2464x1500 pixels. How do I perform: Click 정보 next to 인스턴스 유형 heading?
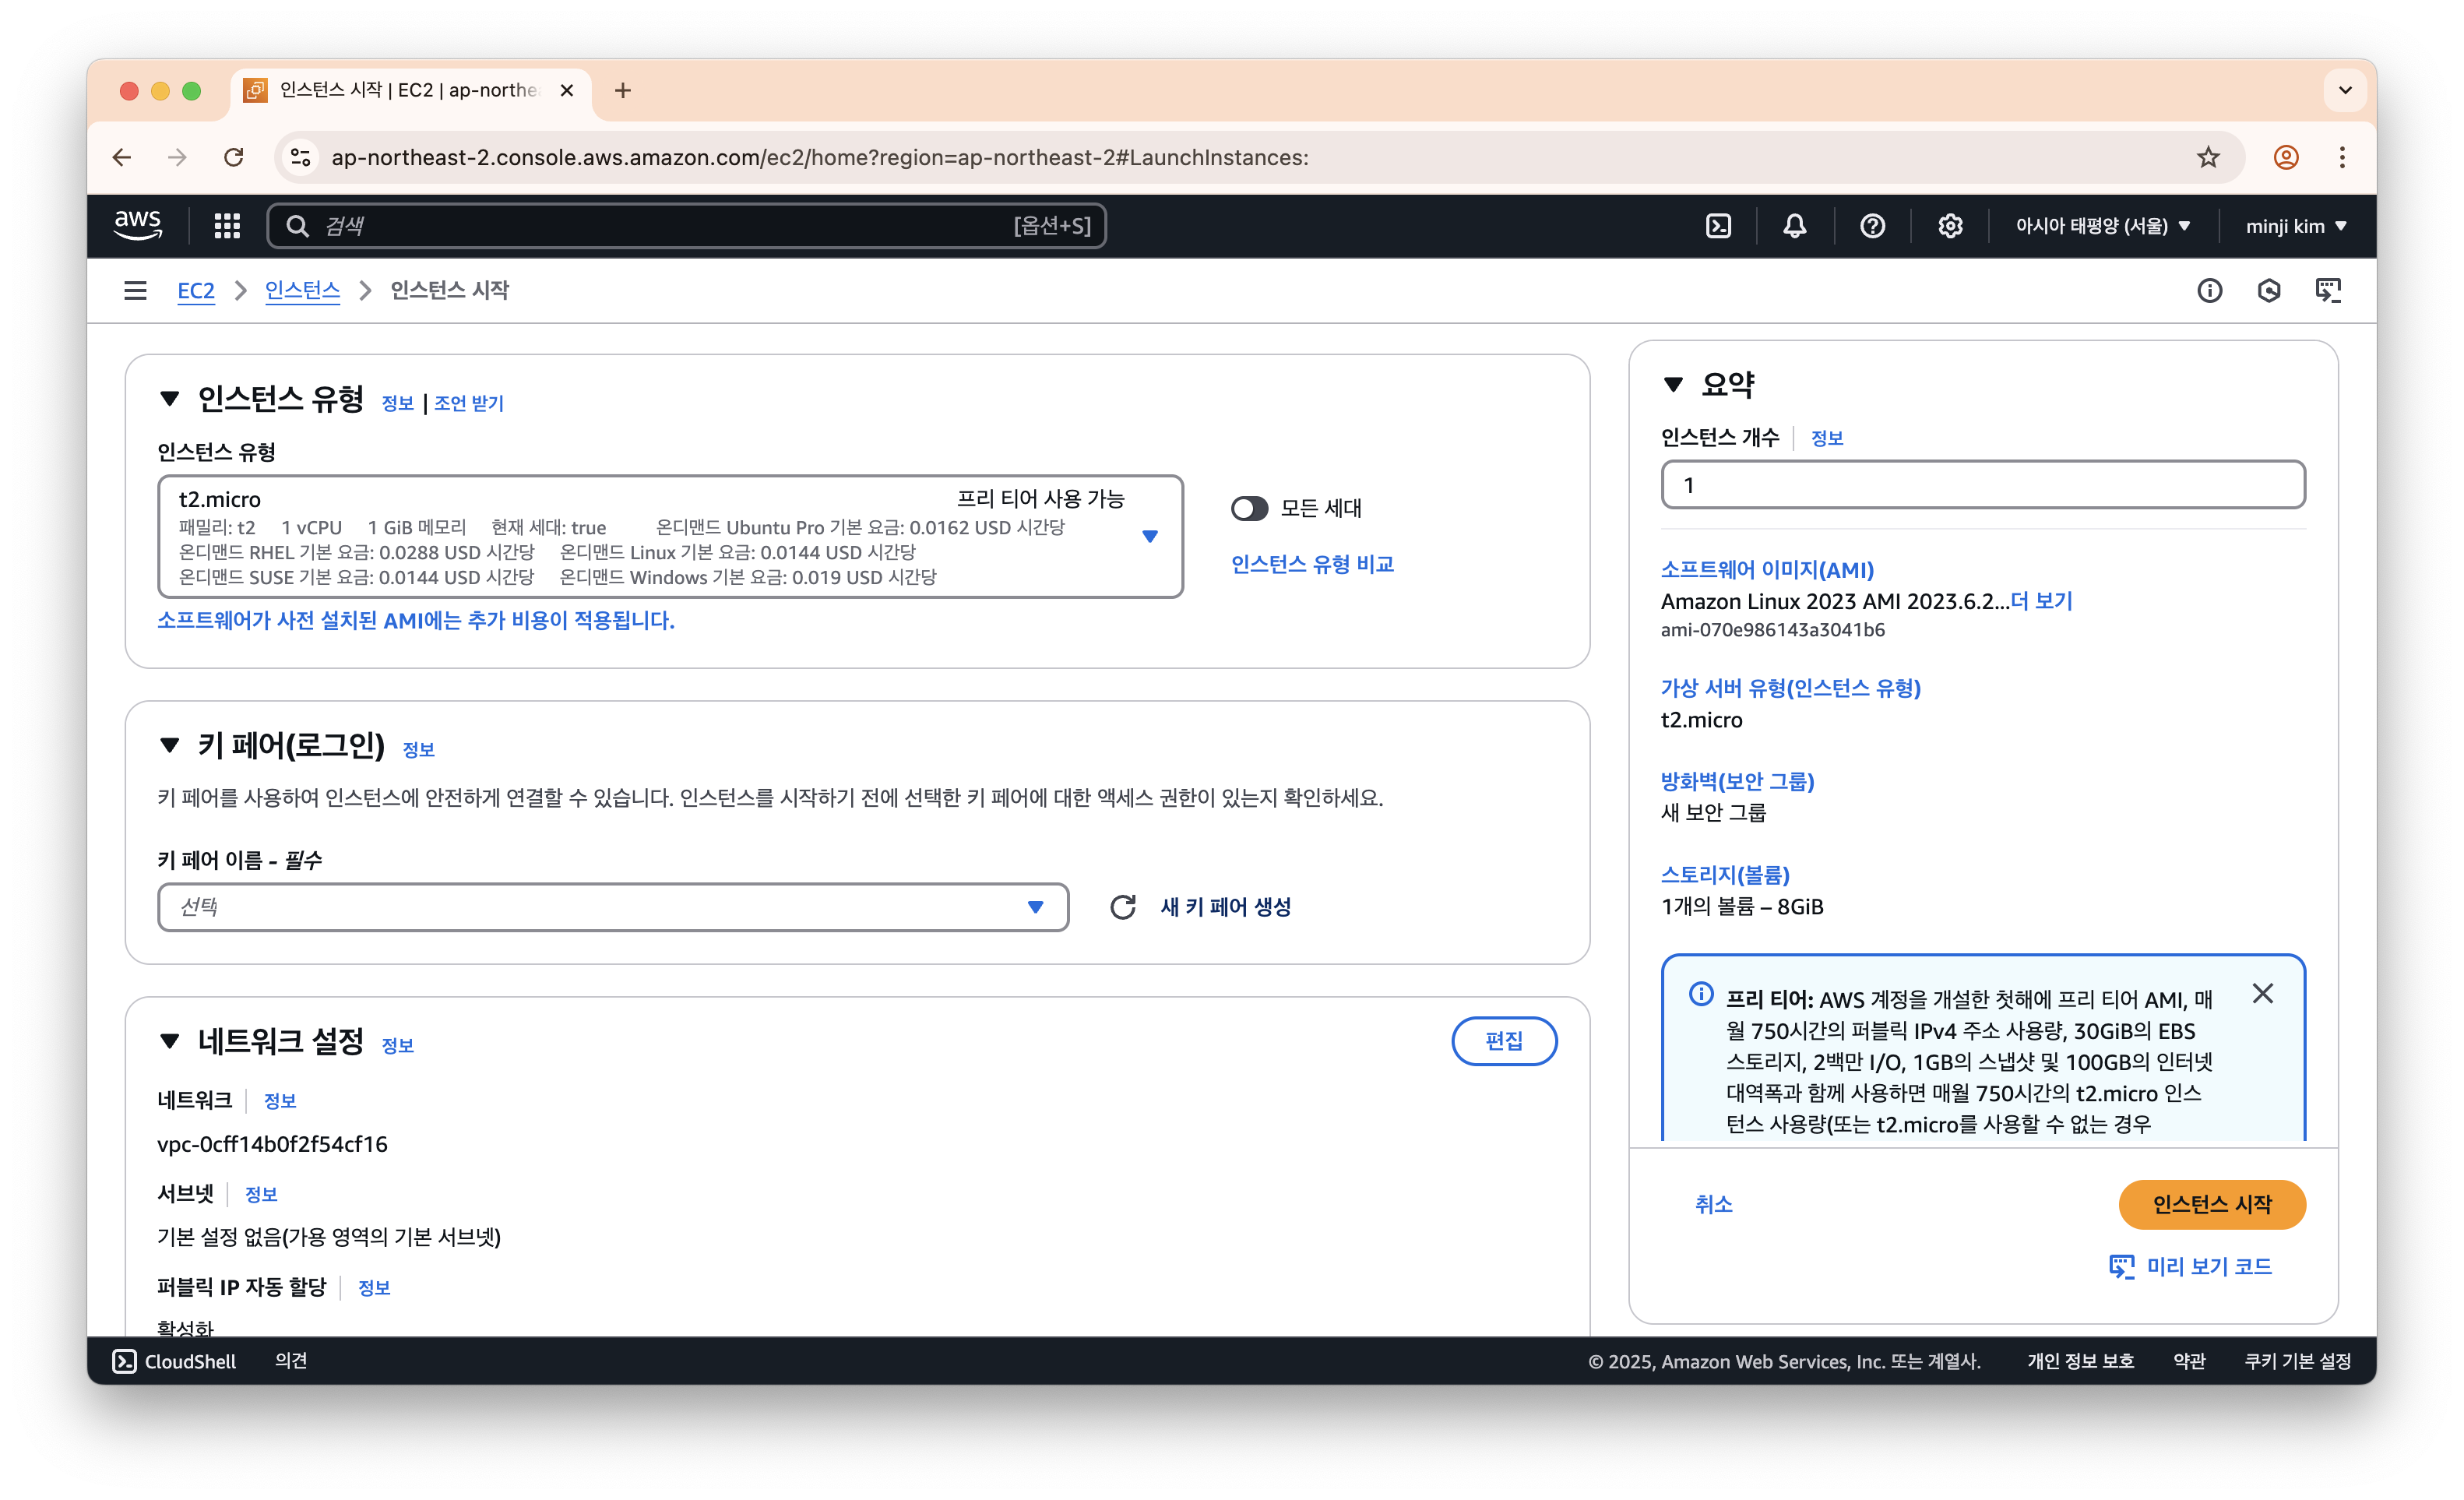click(x=398, y=403)
